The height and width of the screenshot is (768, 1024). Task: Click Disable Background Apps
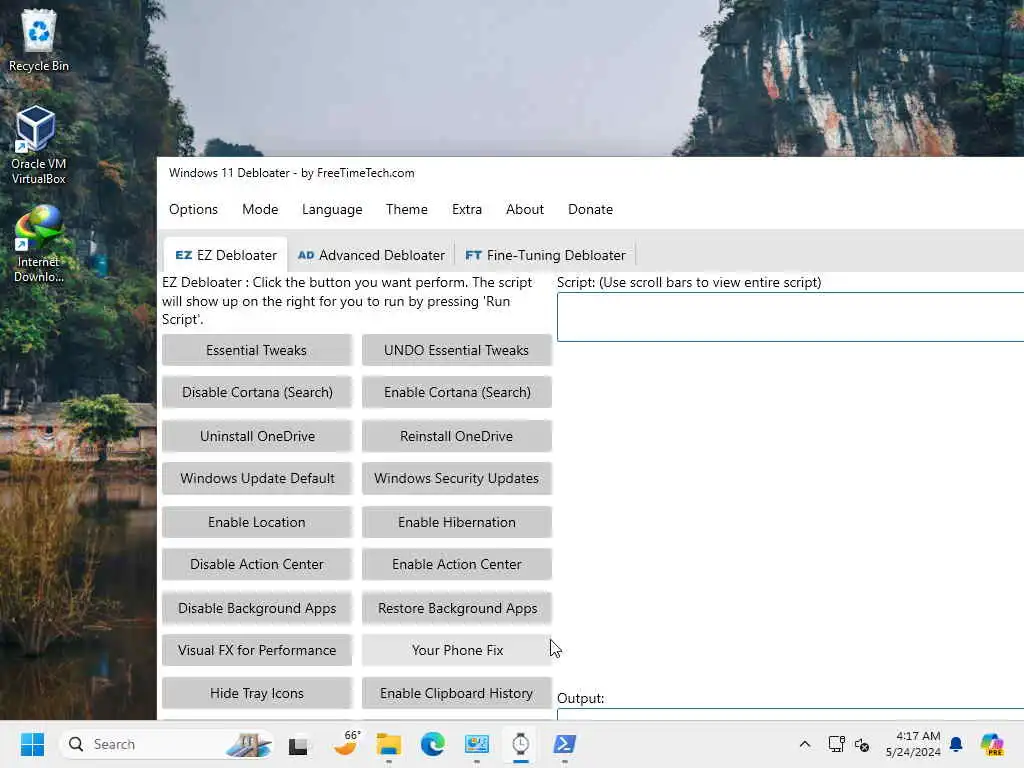coord(257,608)
